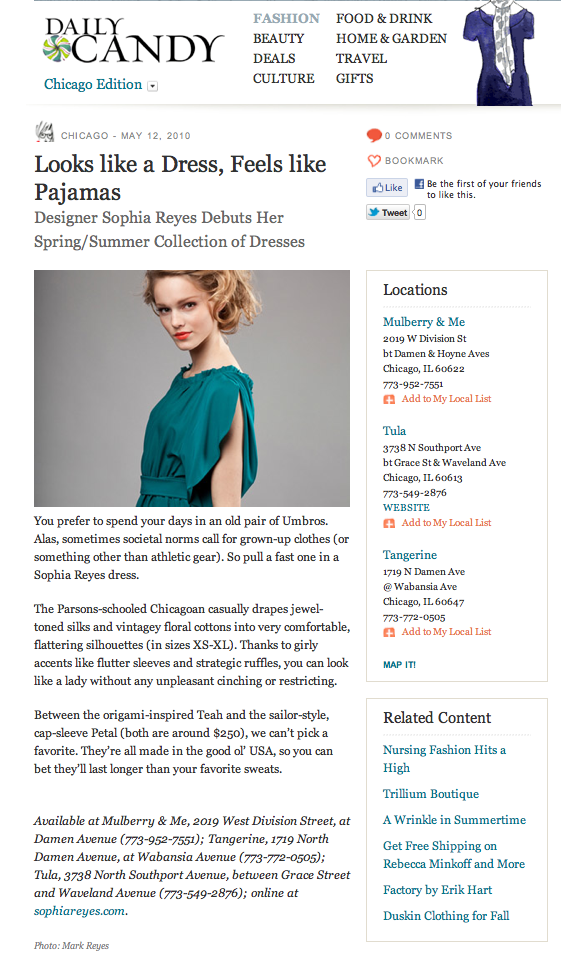Click the DailyCandy logo
Screen dimensions: 561x962
tap(133, 41)
